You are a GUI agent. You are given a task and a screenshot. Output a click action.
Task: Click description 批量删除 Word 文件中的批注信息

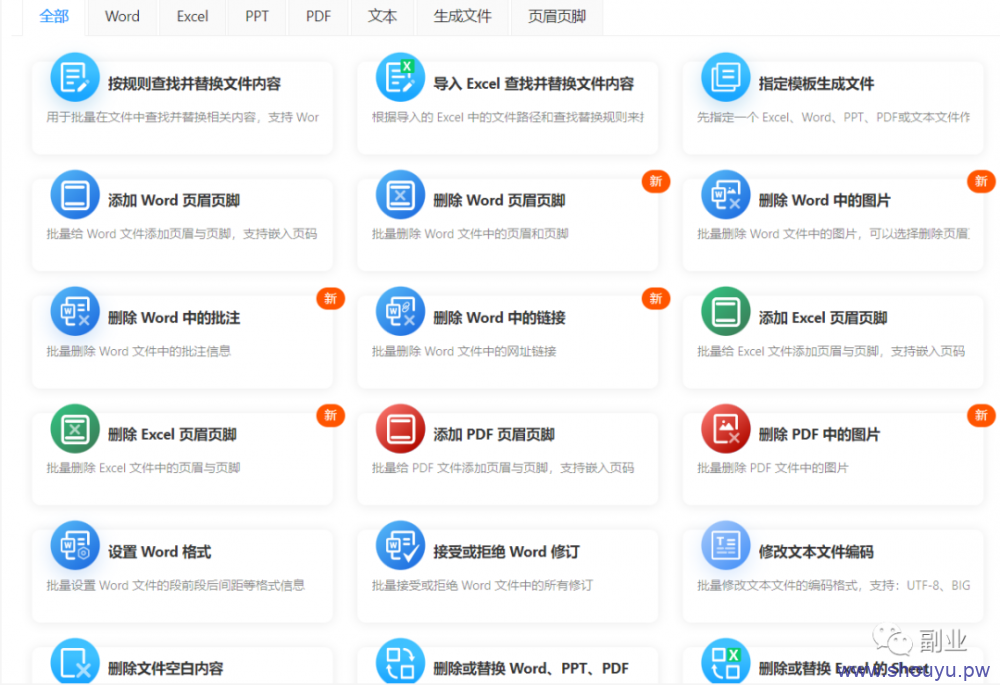pyautogui.click(x=138, y=351)
